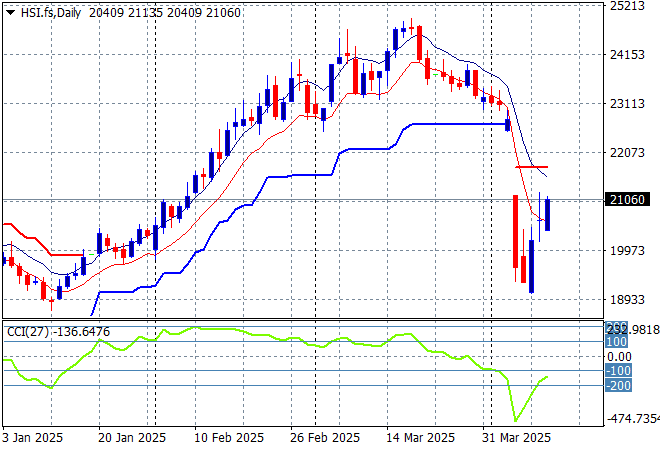Image resolution: width=660 pixels, height=450 pixels.
Task: Click the latest blue candlestick at 21060
Action: (x=548, y=215)
